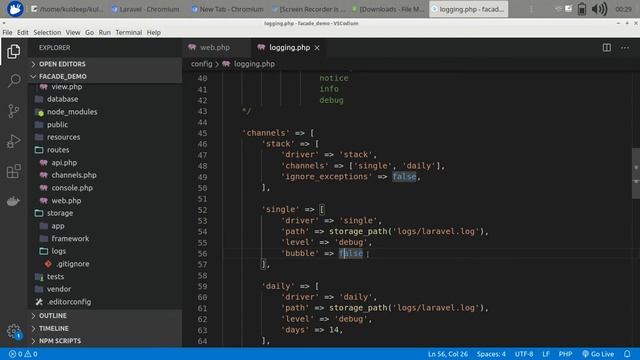Open view.php in the explorer tree

point(66,87)
